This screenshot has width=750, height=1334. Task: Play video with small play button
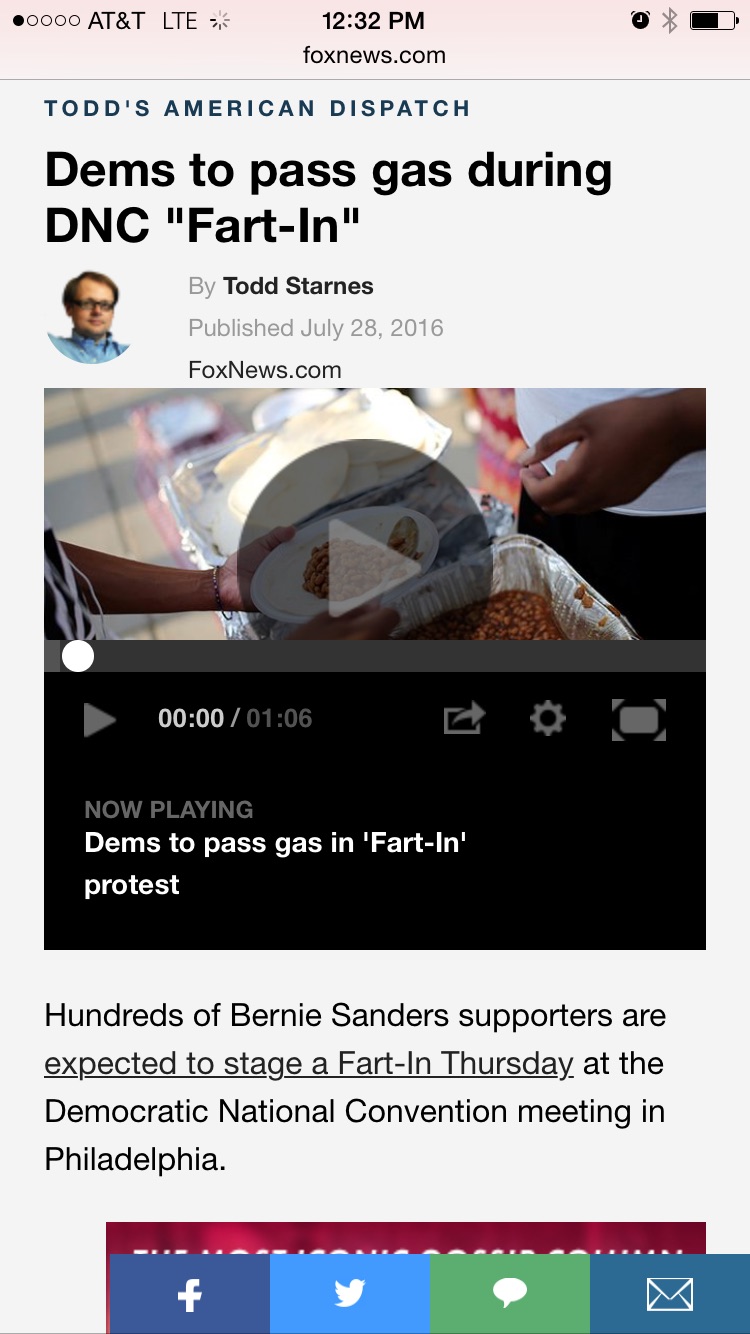[x=99, y=719]
